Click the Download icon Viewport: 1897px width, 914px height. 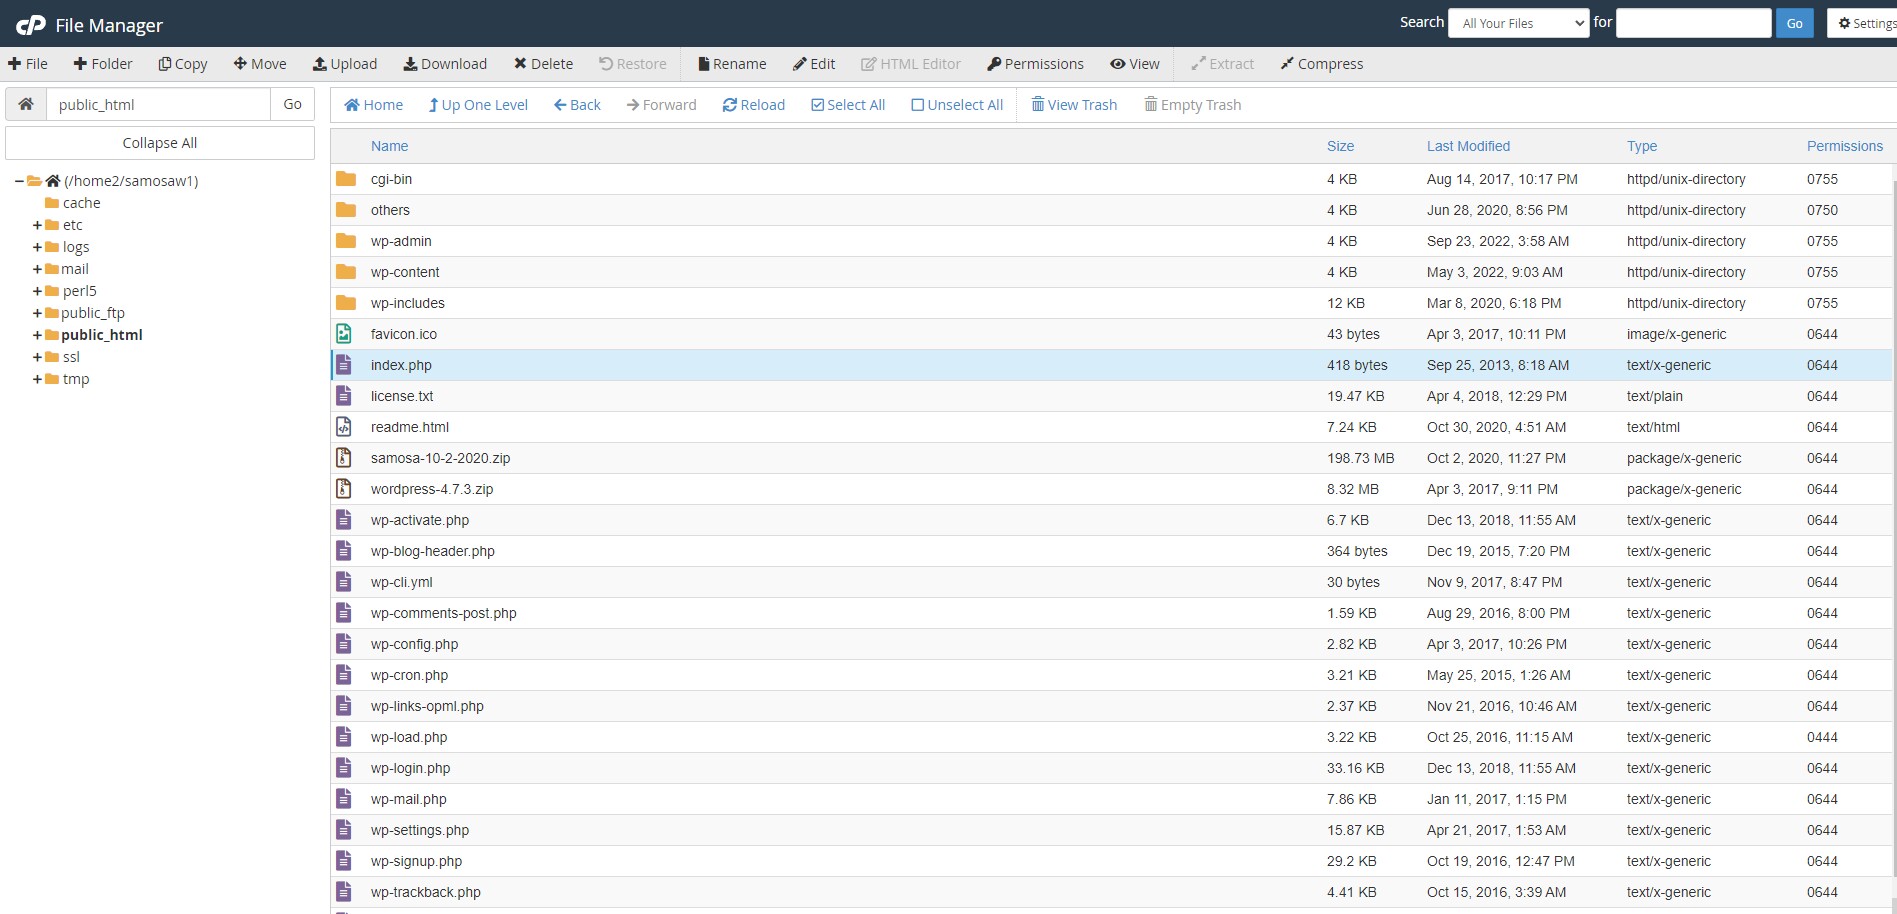pos(445,63)
